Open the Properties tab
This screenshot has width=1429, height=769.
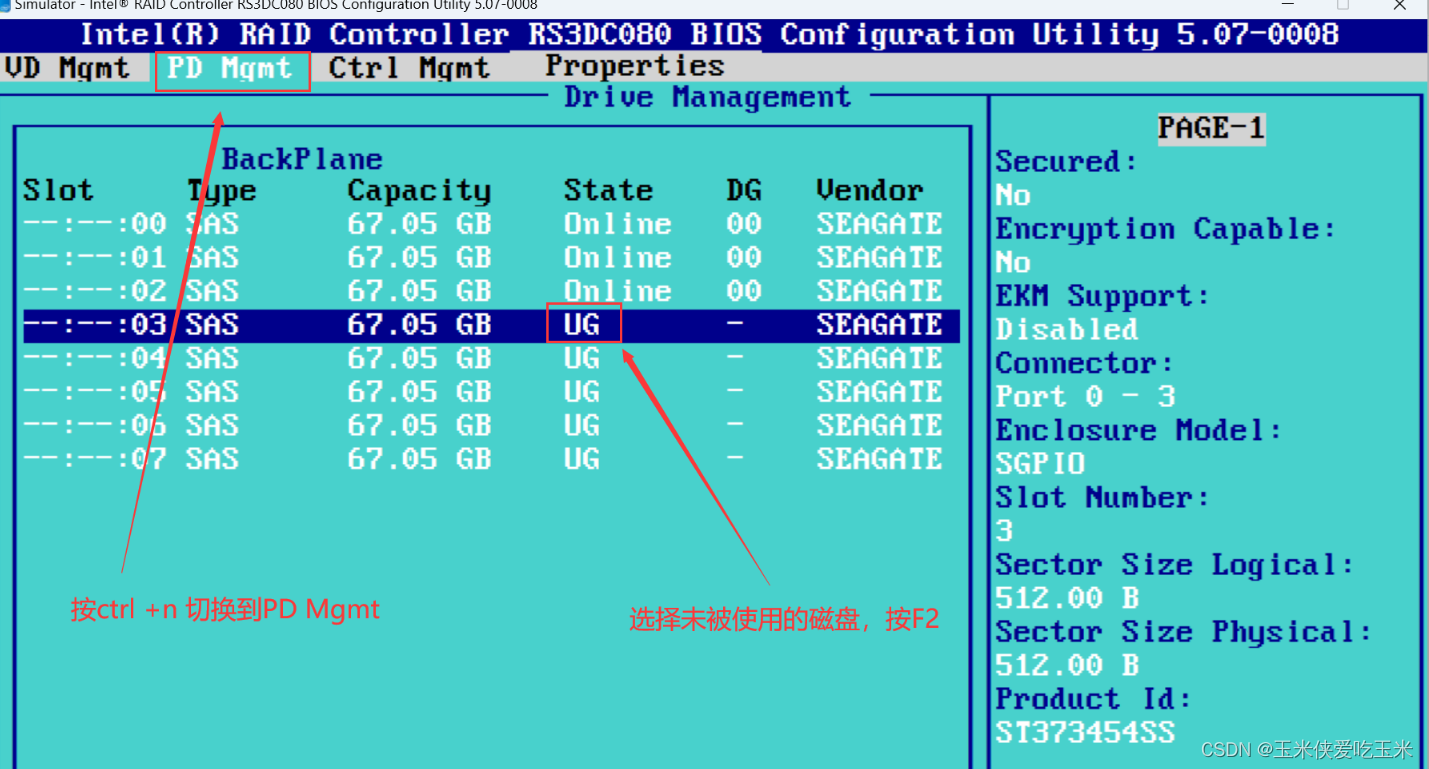634,67
